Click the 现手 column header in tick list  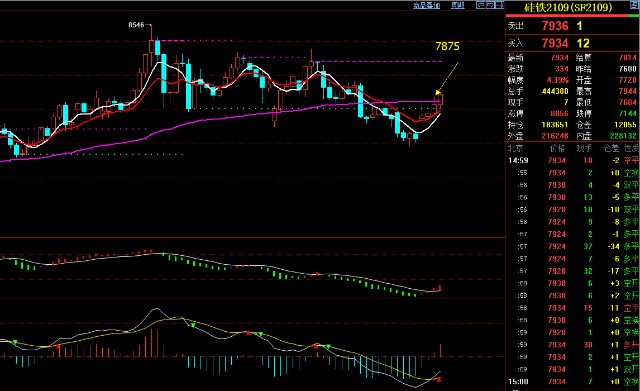584,148
